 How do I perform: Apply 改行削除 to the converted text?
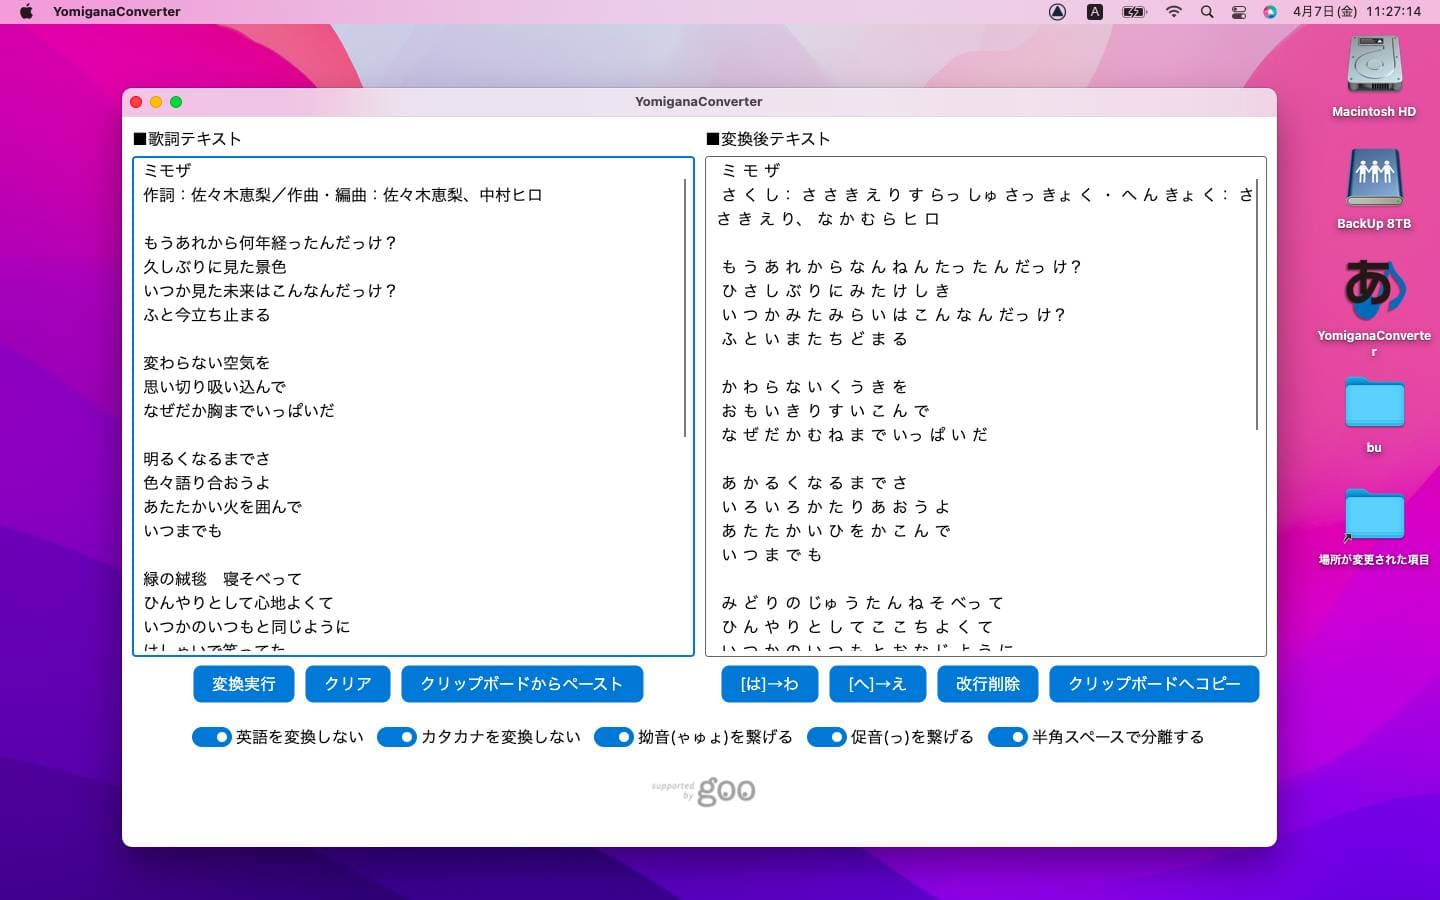[988, 684]
